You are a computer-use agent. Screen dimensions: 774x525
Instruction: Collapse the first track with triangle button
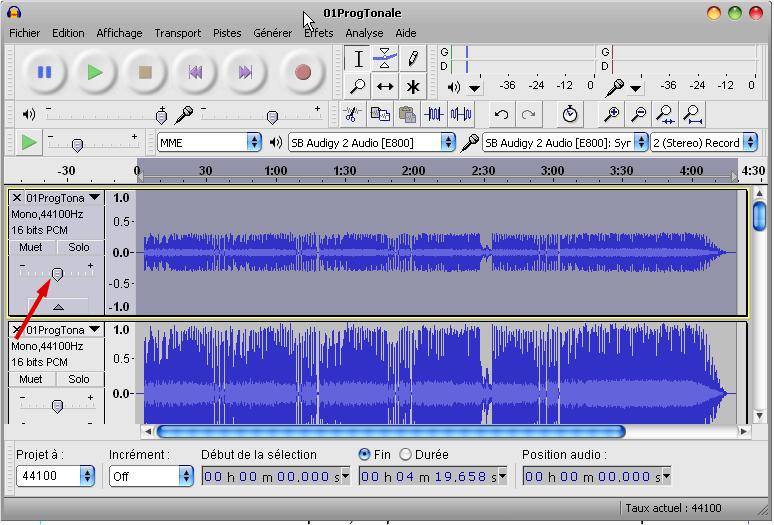tap(58, 306)
